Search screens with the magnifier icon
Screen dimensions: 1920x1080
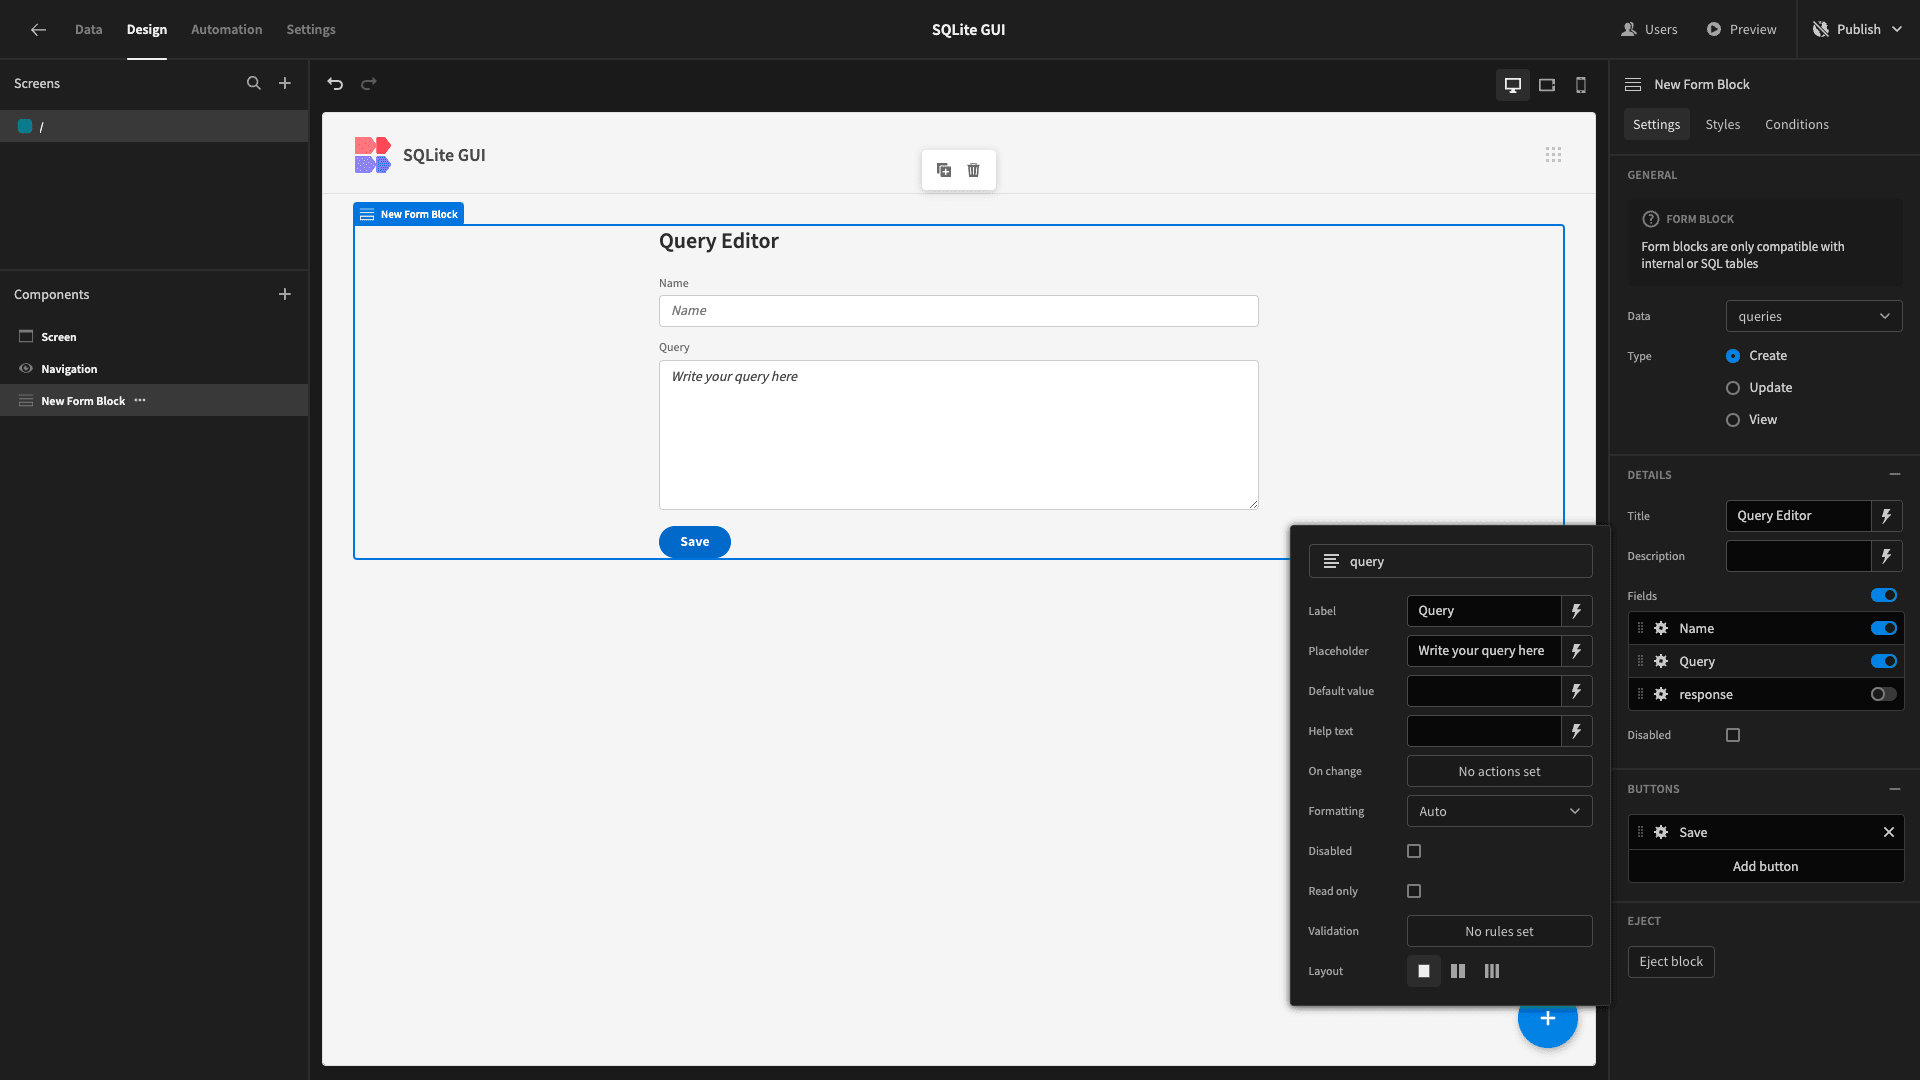[x=254, y=83]
